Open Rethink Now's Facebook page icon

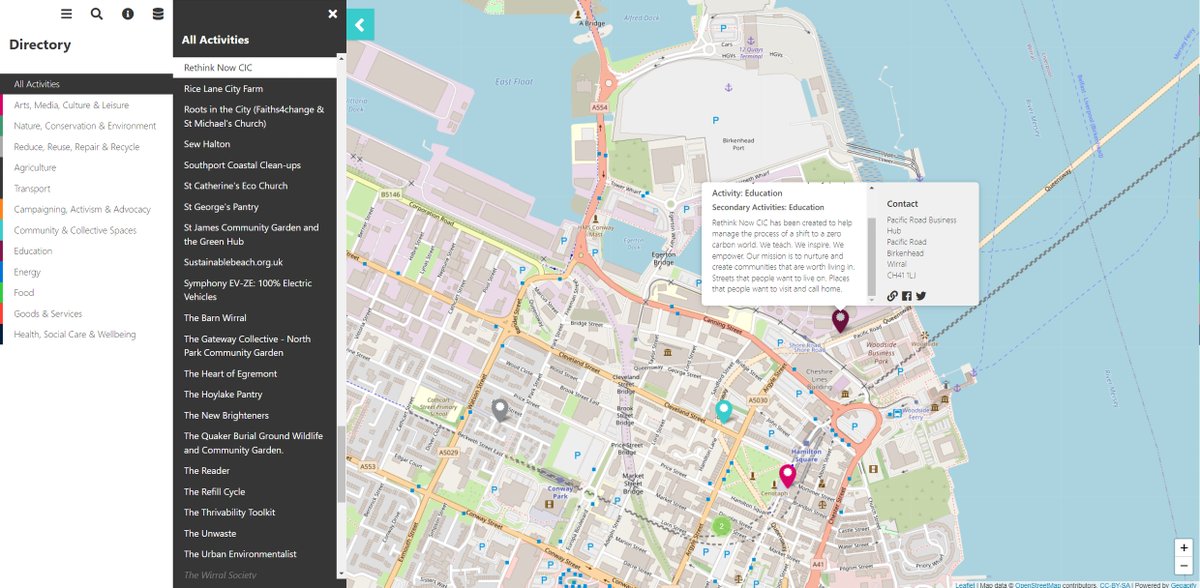tap(907, 296)
